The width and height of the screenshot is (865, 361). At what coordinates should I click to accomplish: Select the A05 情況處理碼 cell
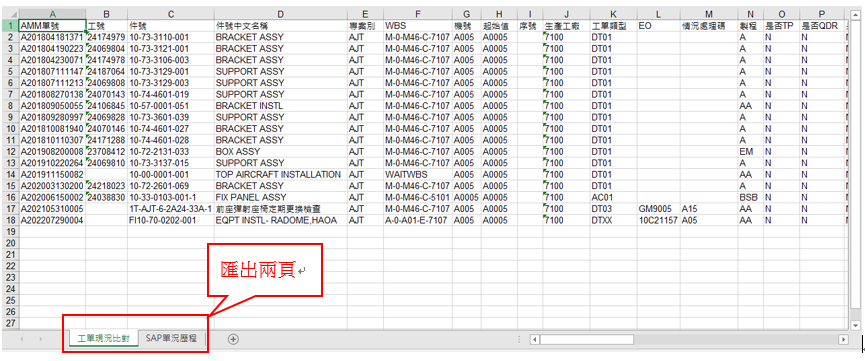click(x=709, y=220)
